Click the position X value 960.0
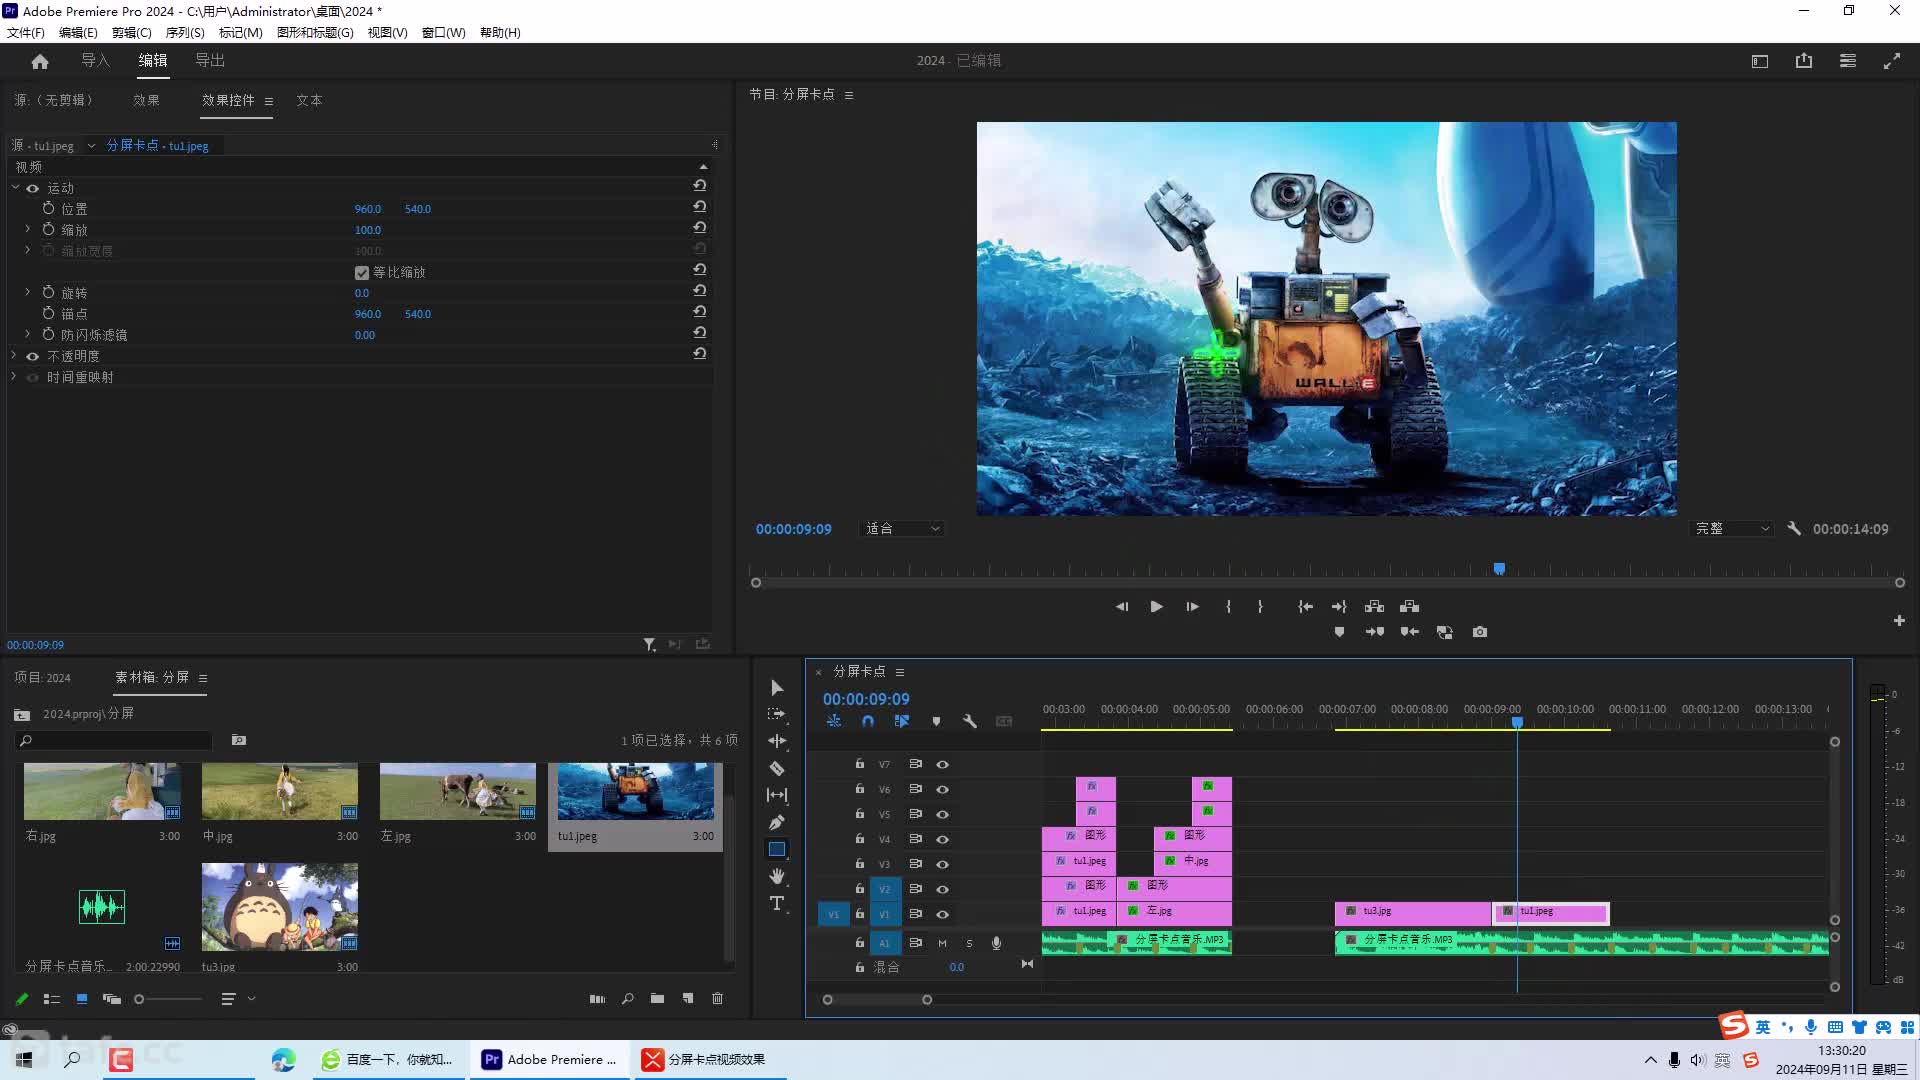Viewport: 1920px width, 1080px height. pos(368,209)
